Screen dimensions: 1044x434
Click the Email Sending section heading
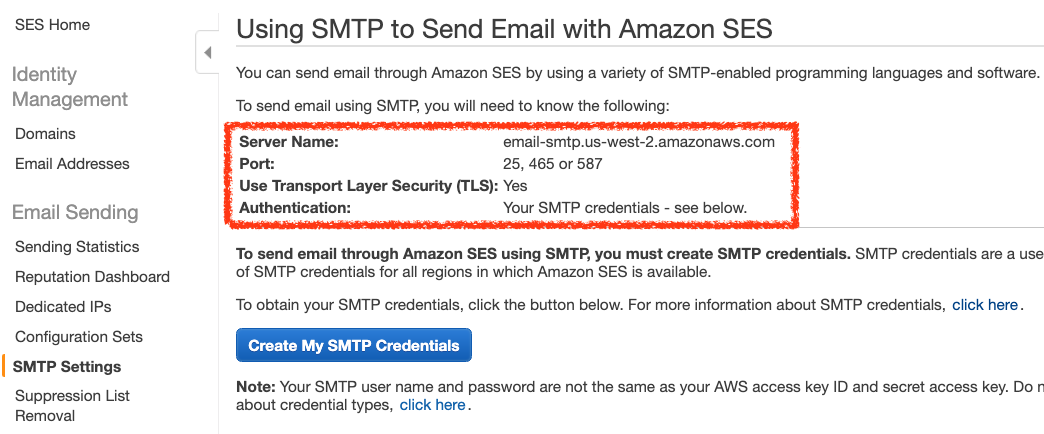[x=75, y=213]
